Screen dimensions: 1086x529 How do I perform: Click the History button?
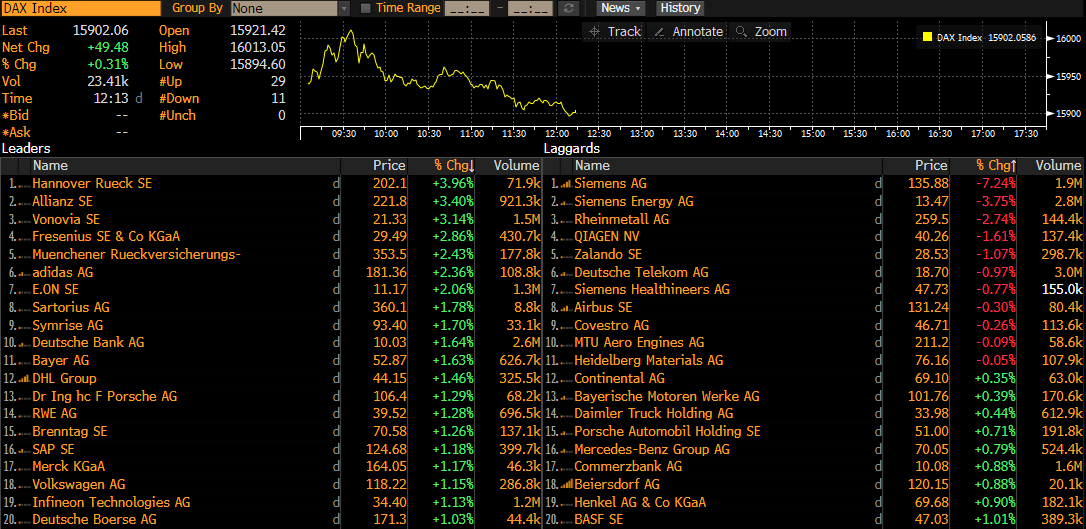680,8
